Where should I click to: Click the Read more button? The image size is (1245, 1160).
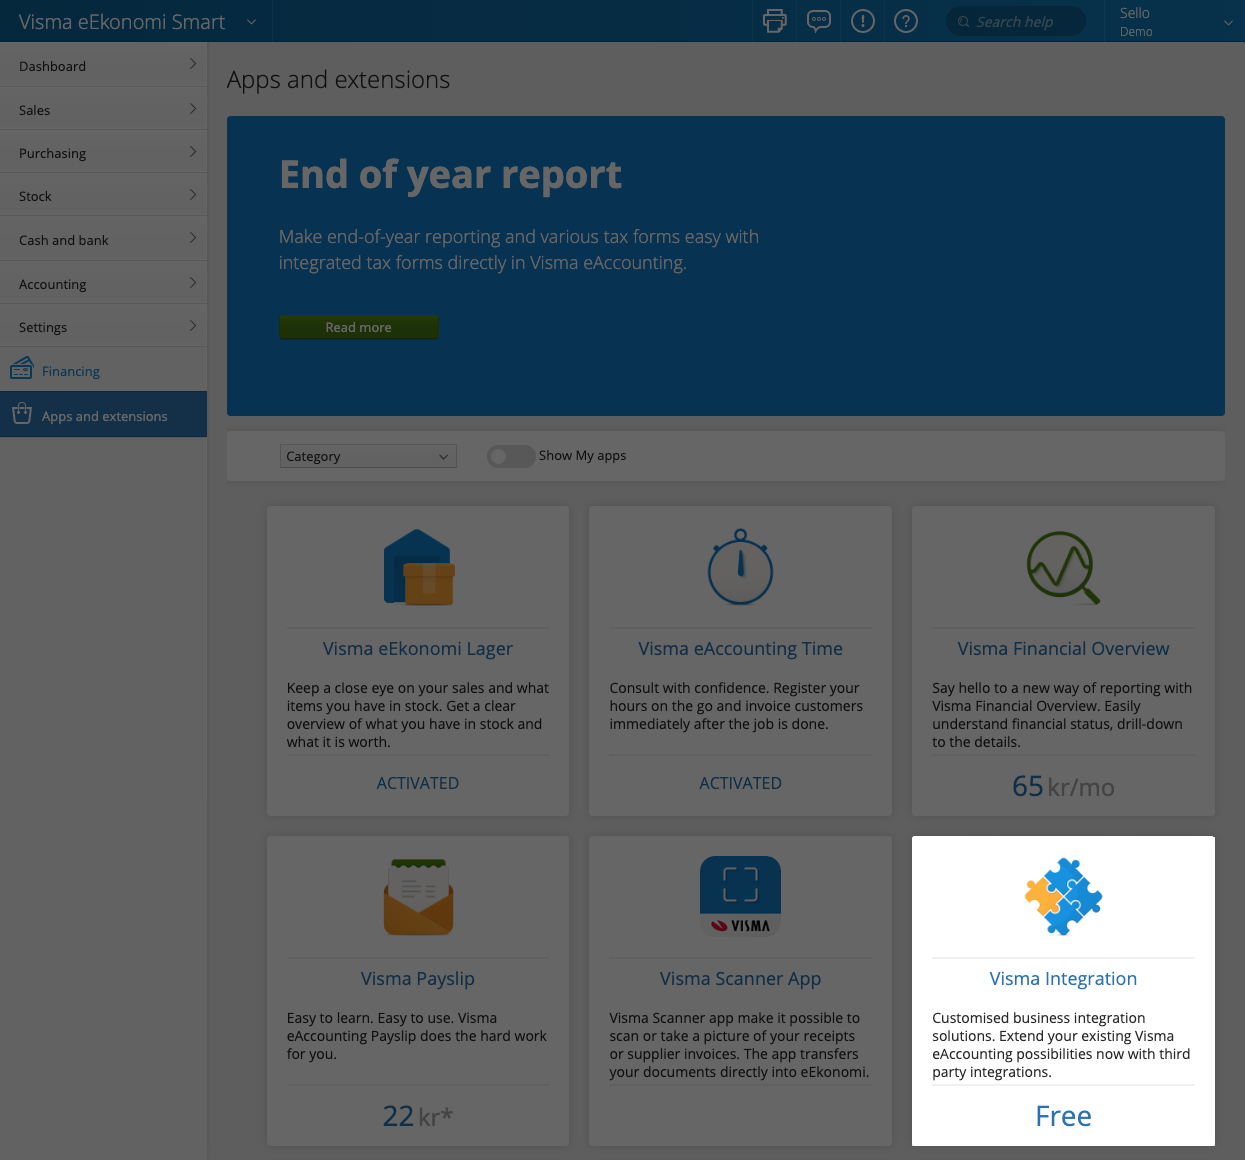click(x=358, y=327)
